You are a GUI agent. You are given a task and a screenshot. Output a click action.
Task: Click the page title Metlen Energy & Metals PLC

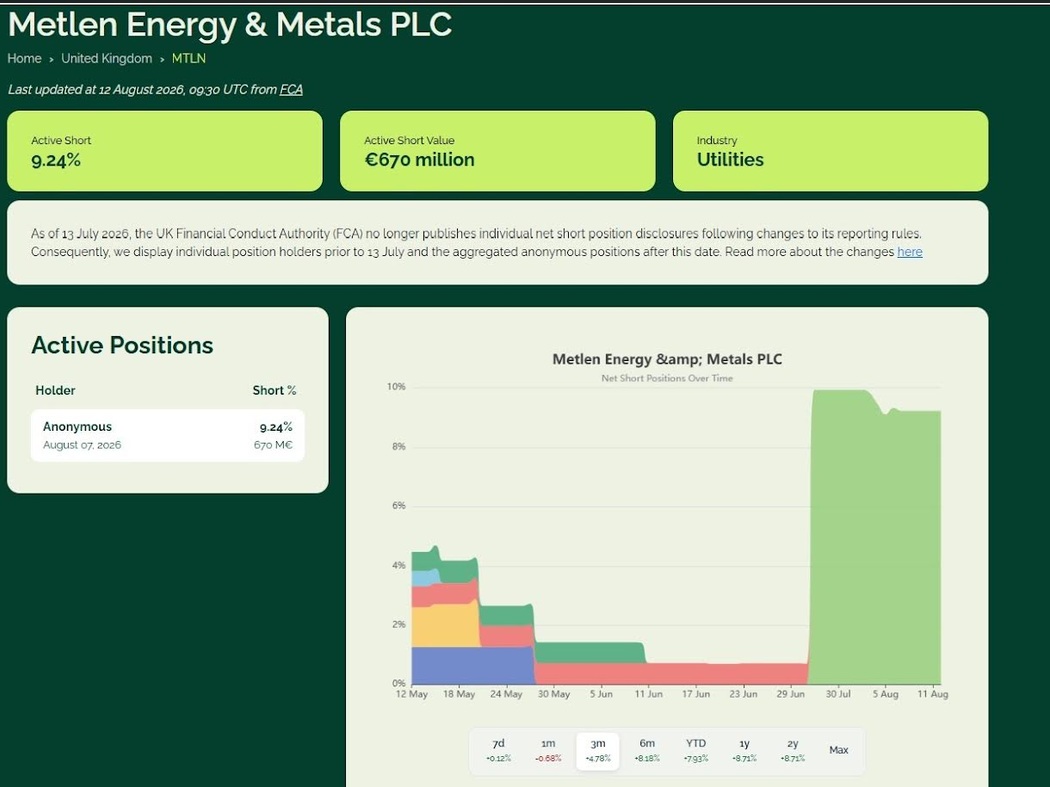pyautogui.click(x=230, y=24)
